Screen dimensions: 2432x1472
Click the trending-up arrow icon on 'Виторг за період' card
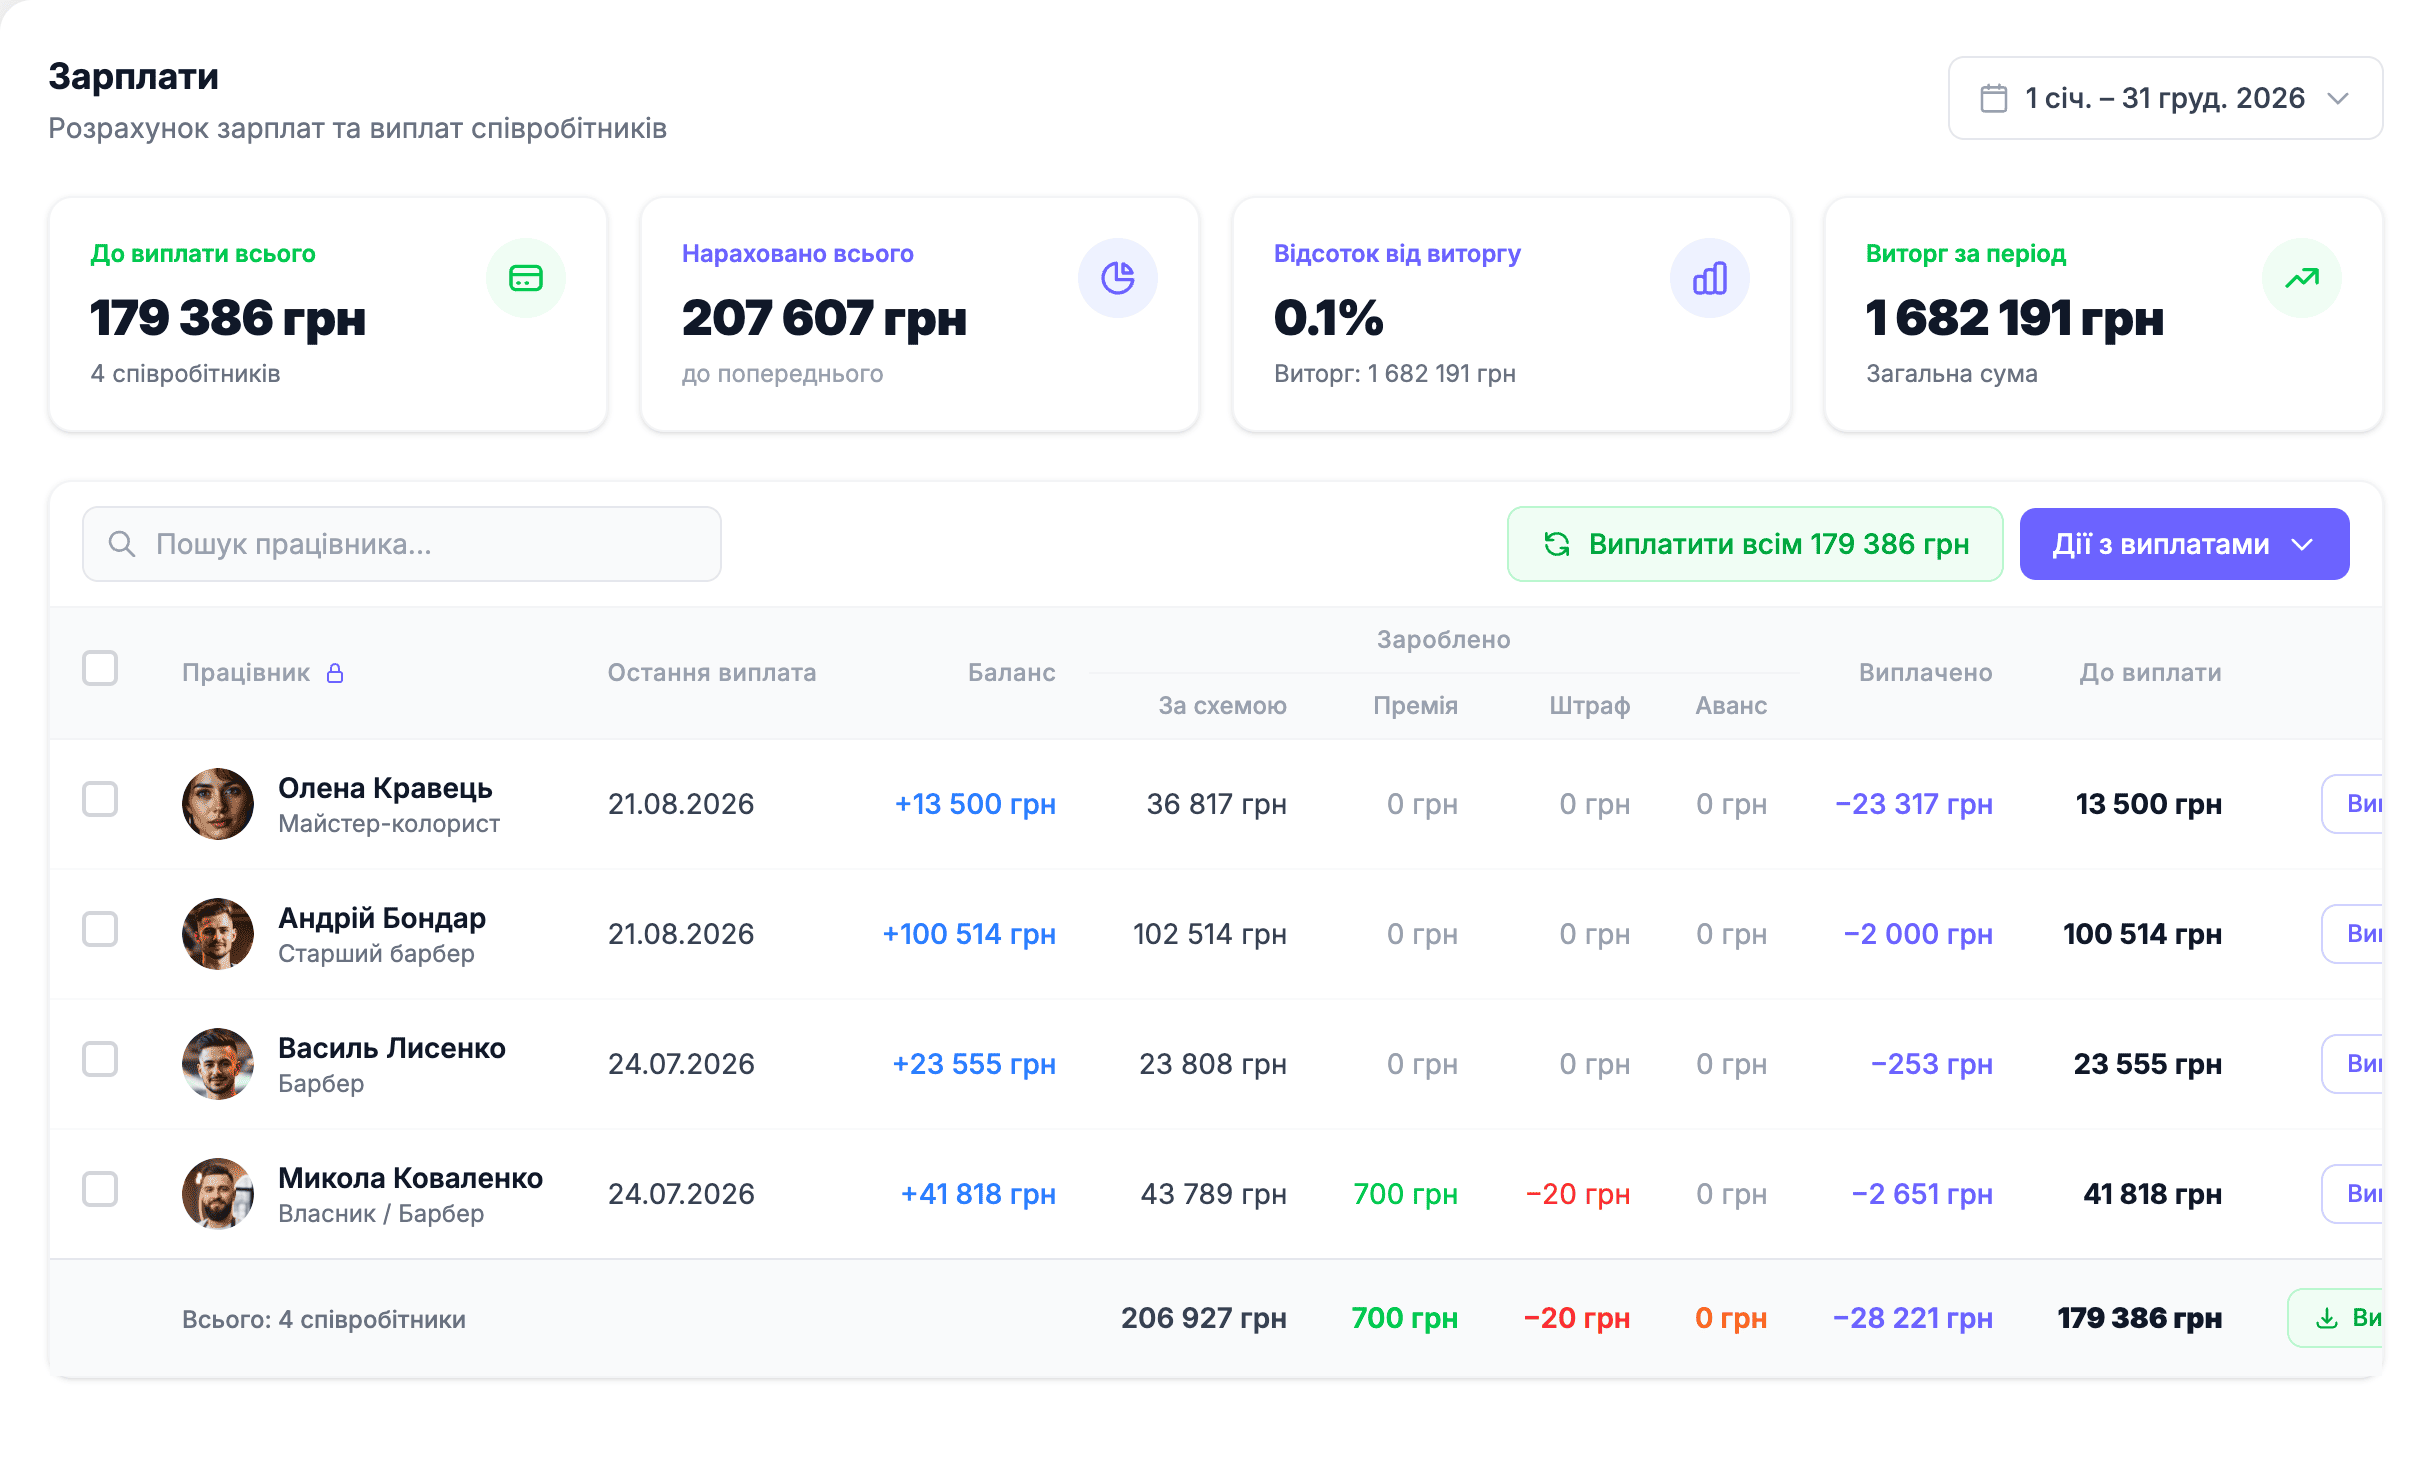(2302, 278)
